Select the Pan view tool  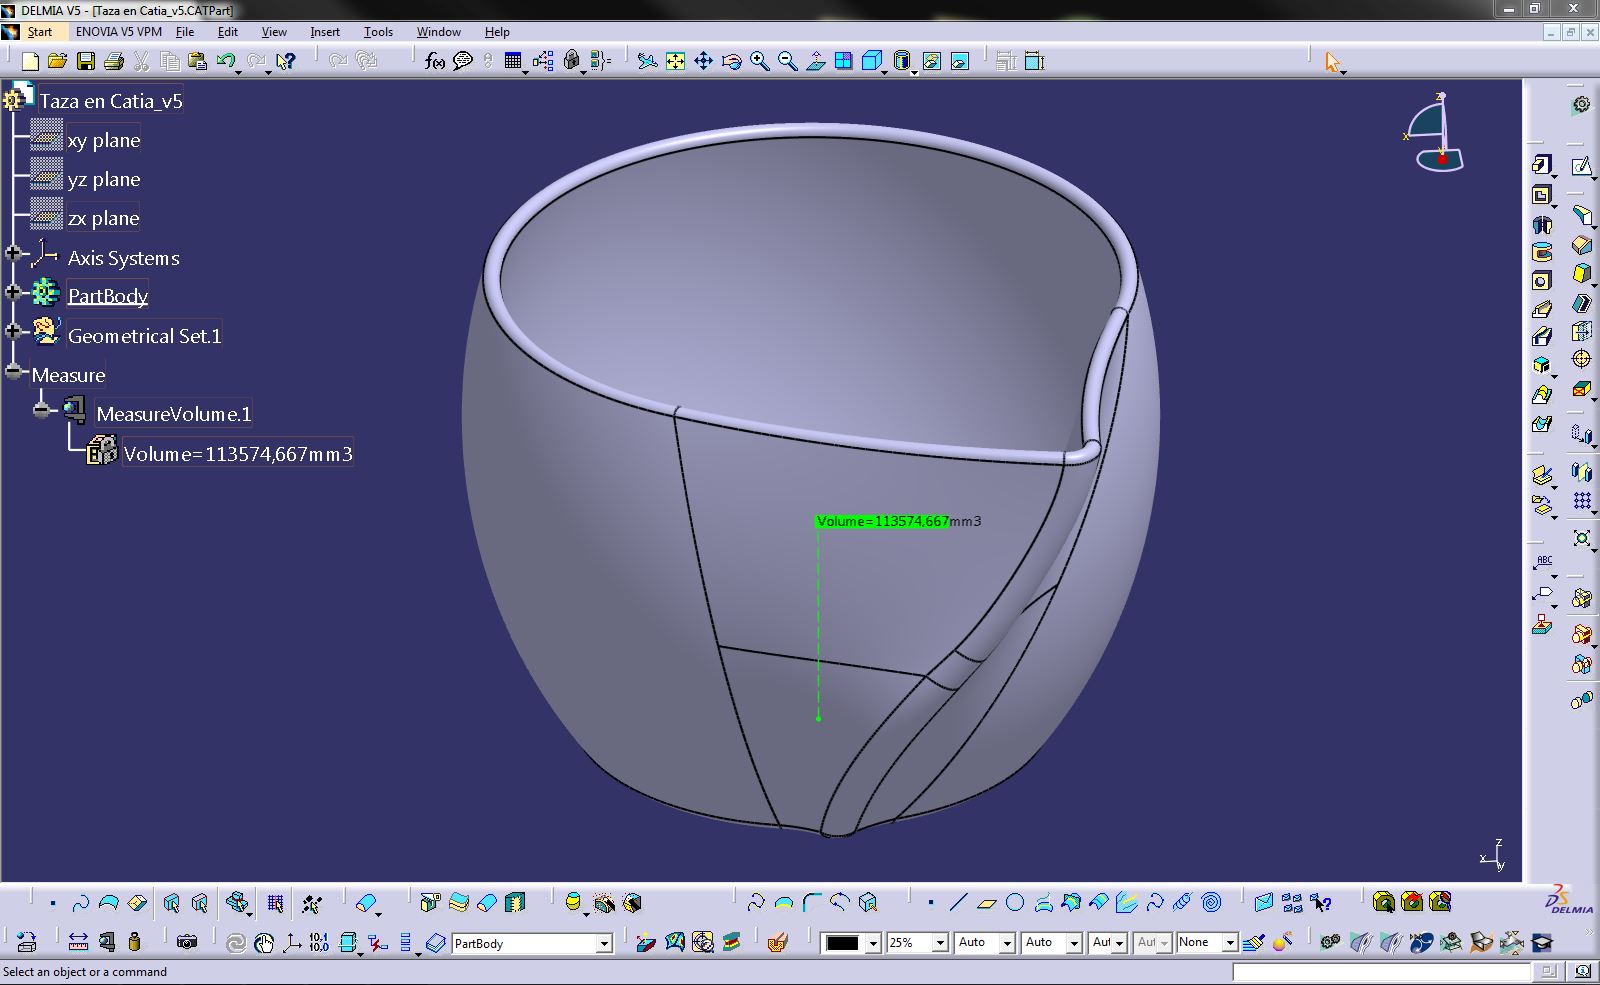coord(703,61)
